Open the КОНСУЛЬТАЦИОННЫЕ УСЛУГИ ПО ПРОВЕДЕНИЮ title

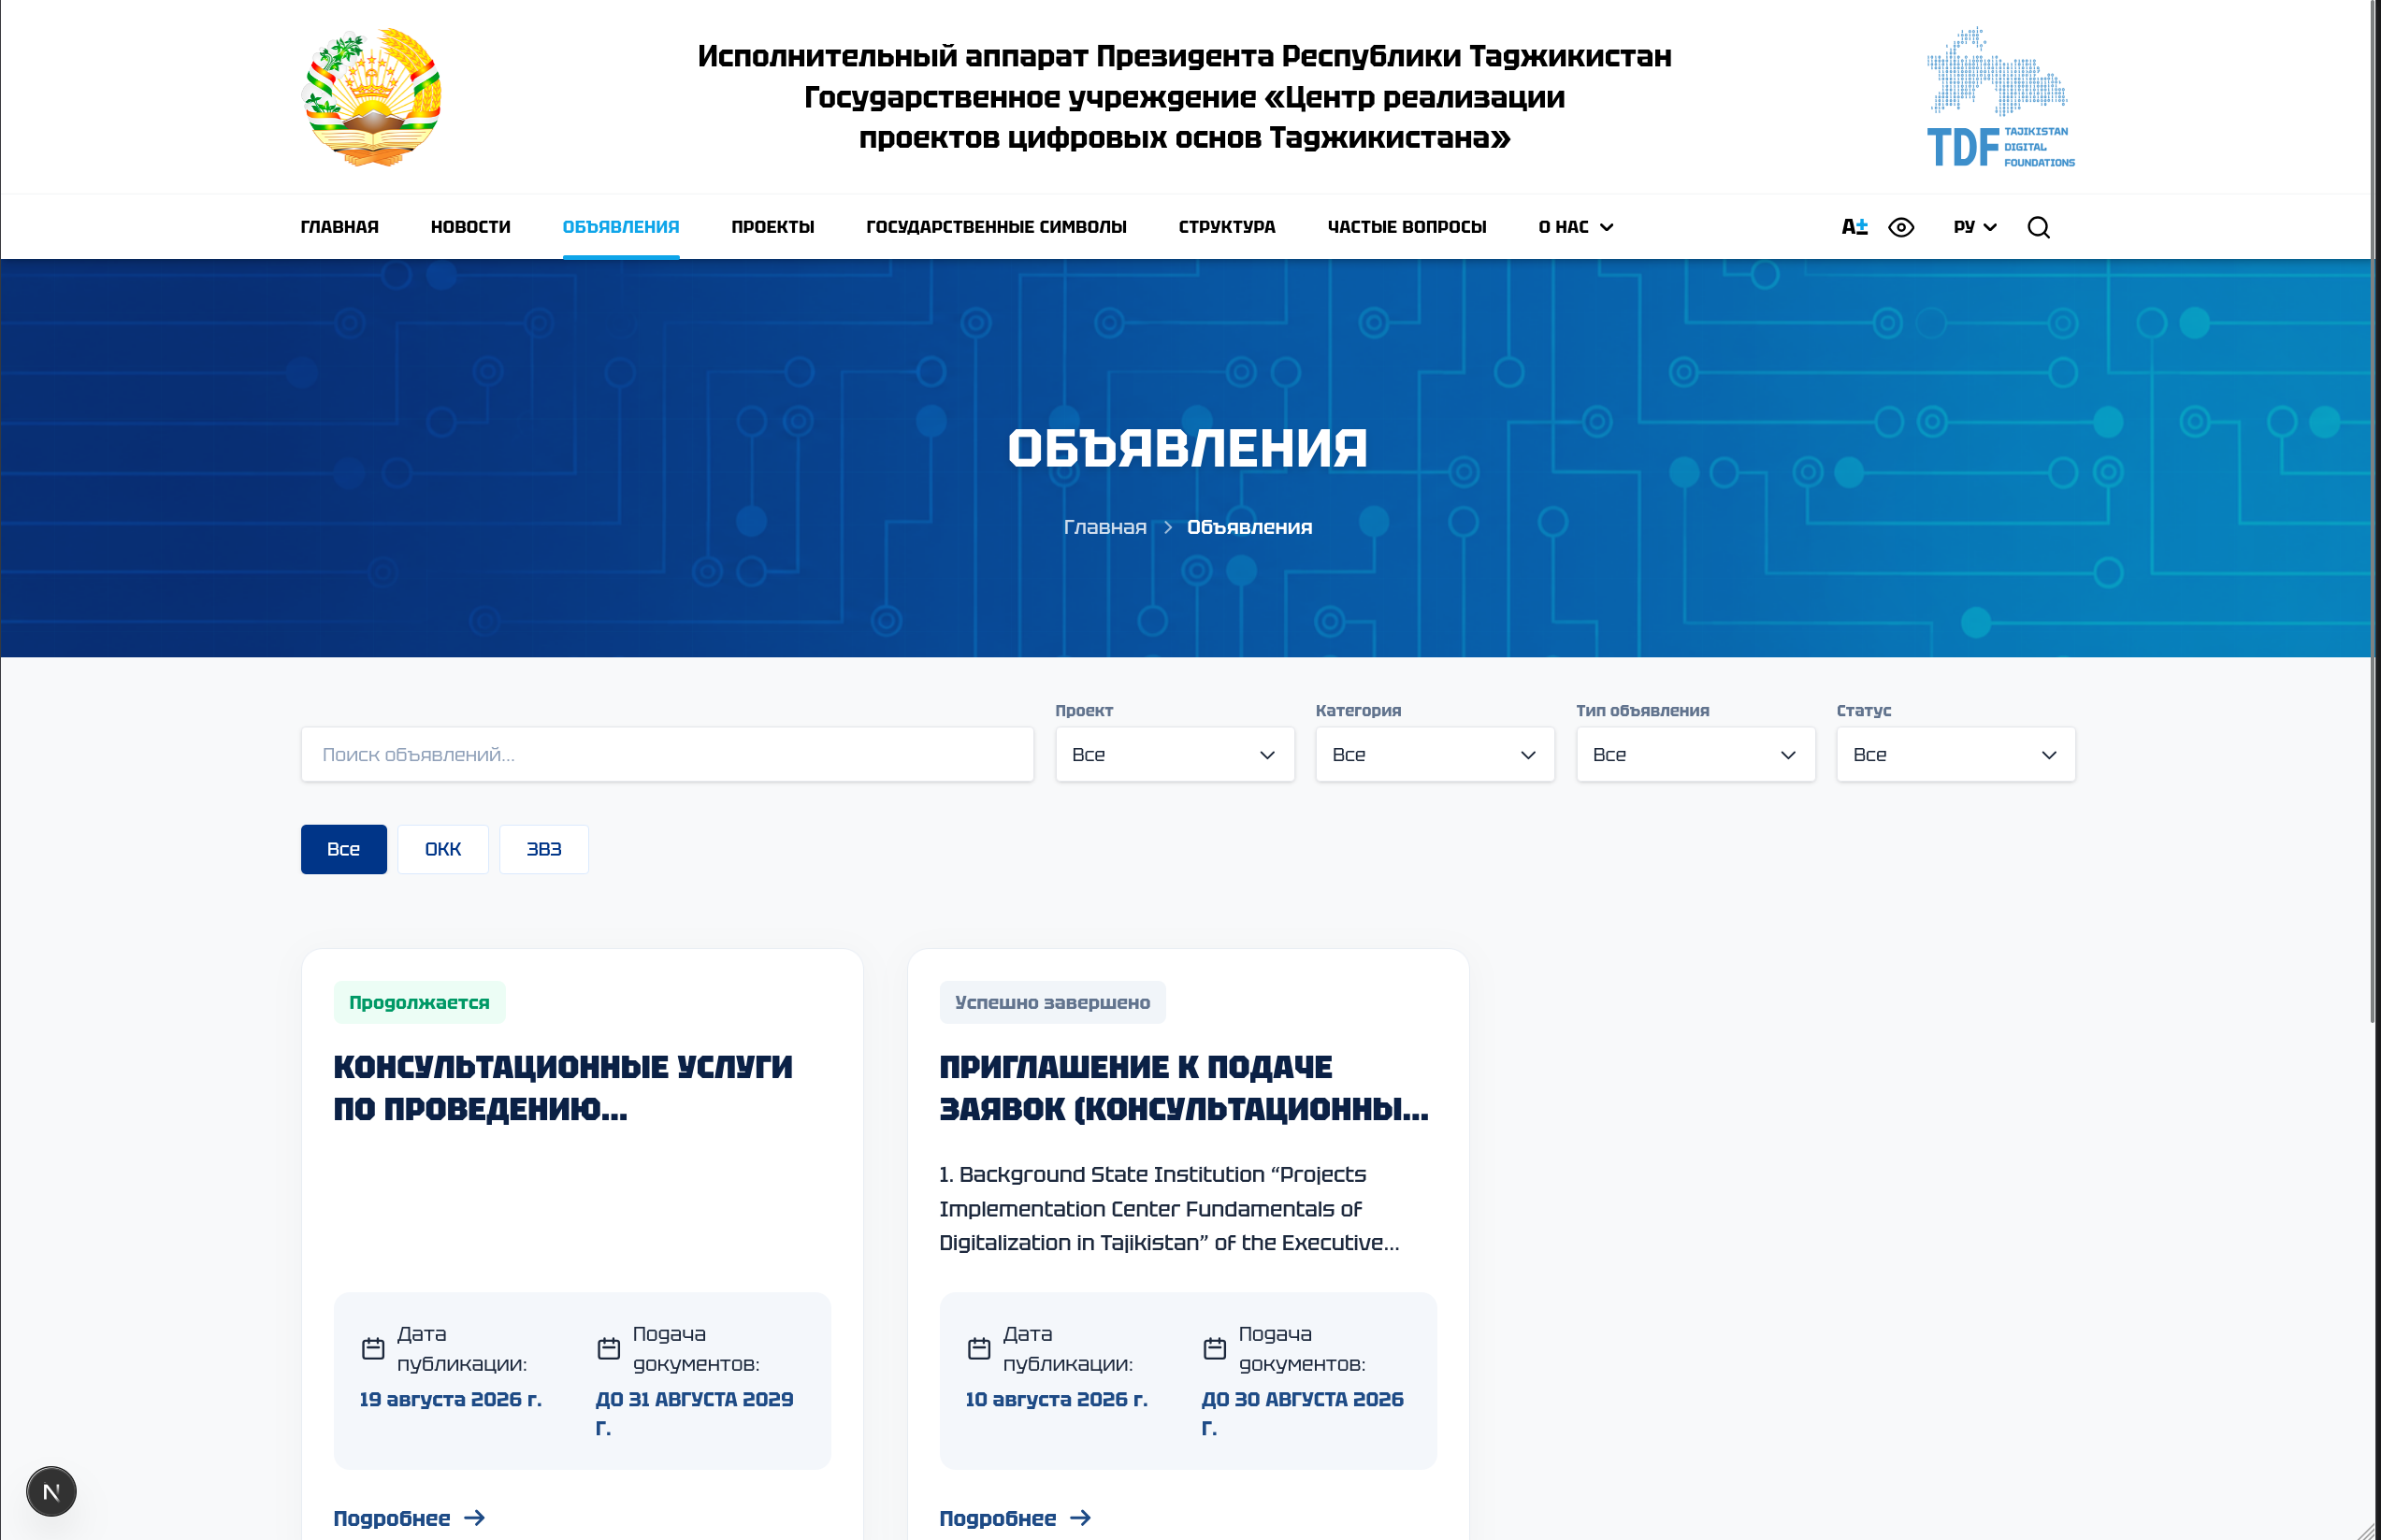click(563, 1088)
